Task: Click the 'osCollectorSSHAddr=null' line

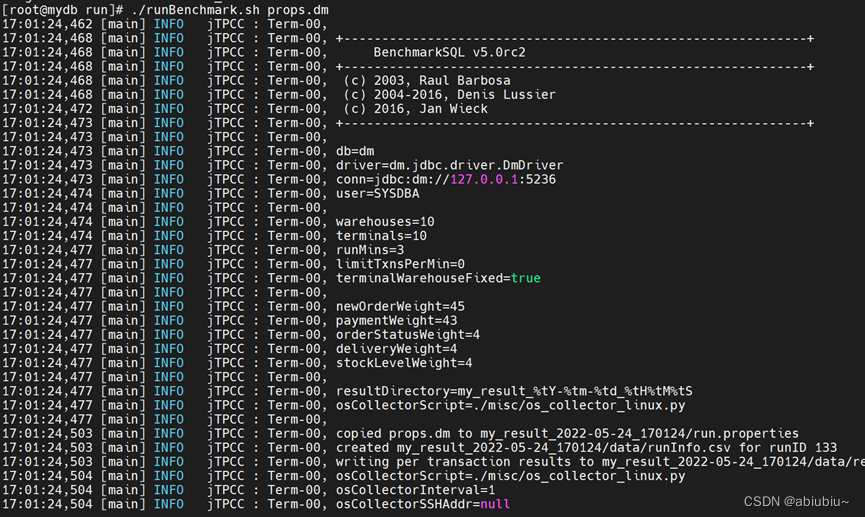Action: tap(423, 504)
